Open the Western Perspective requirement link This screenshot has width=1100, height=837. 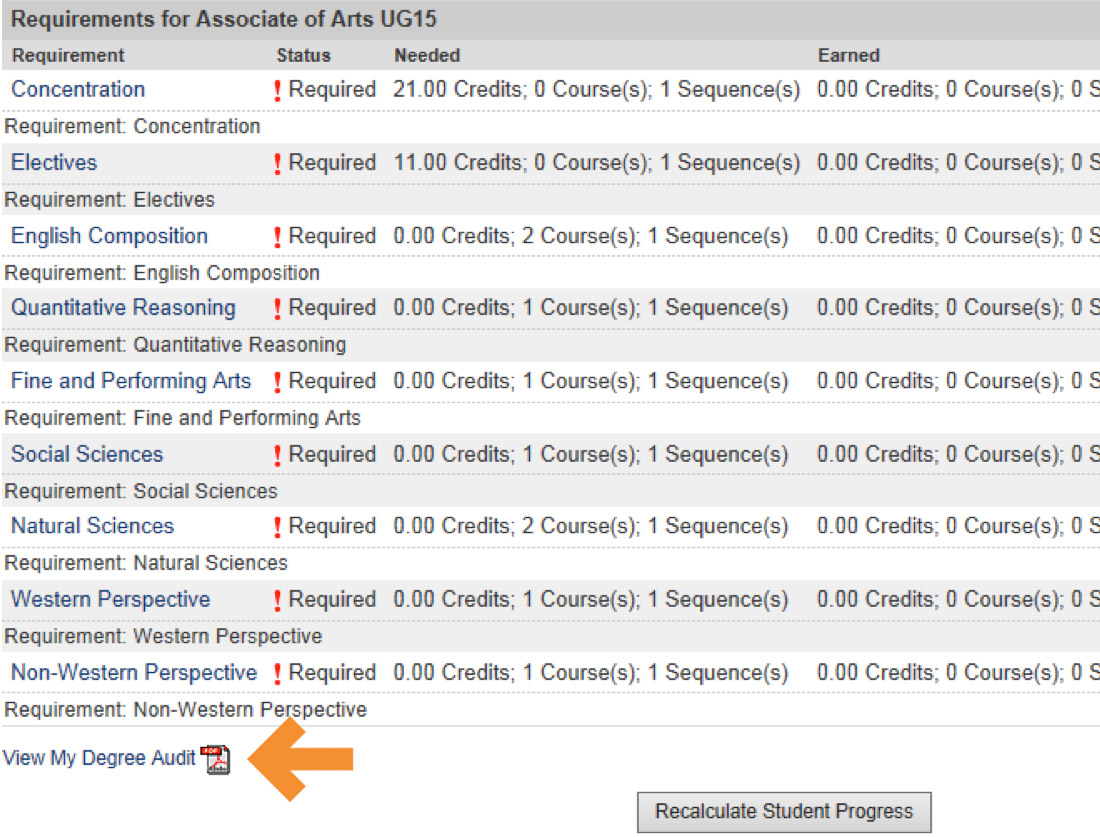110,599
